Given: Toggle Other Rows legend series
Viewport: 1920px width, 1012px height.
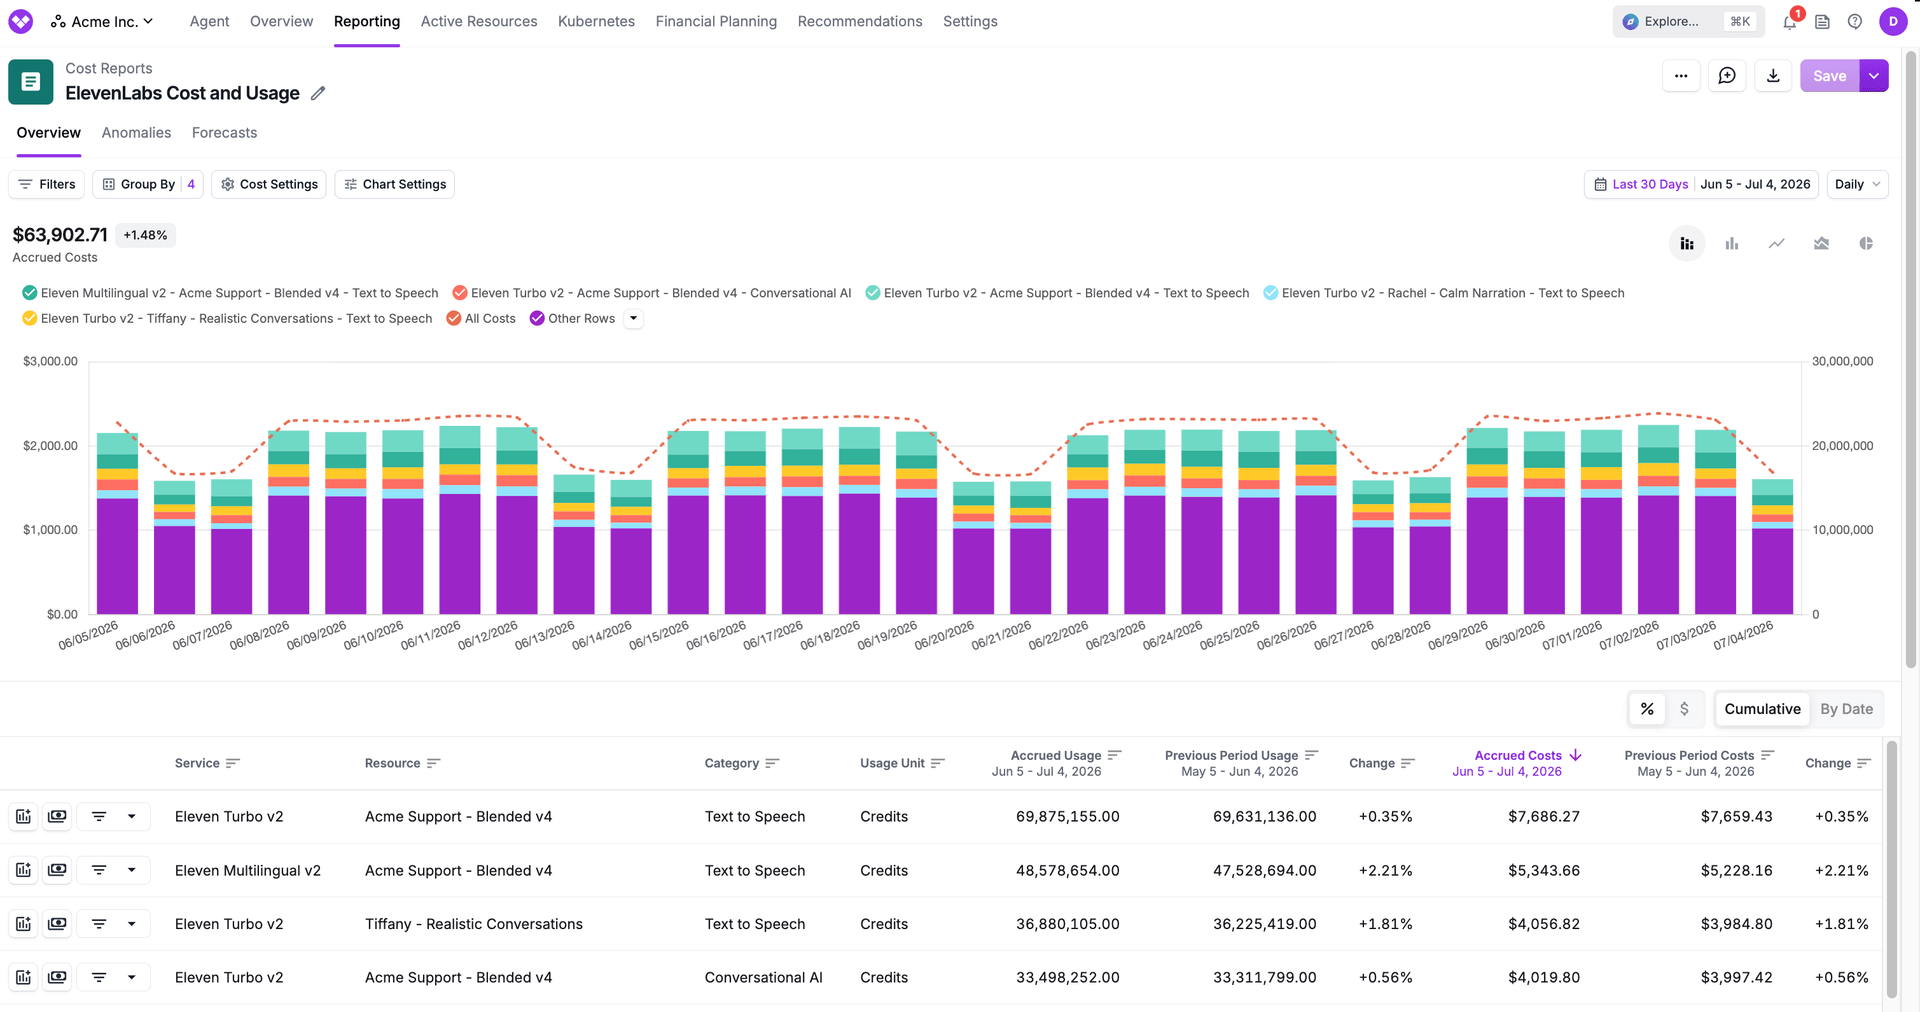Looking at the screenshot, I should coord(573,318).
